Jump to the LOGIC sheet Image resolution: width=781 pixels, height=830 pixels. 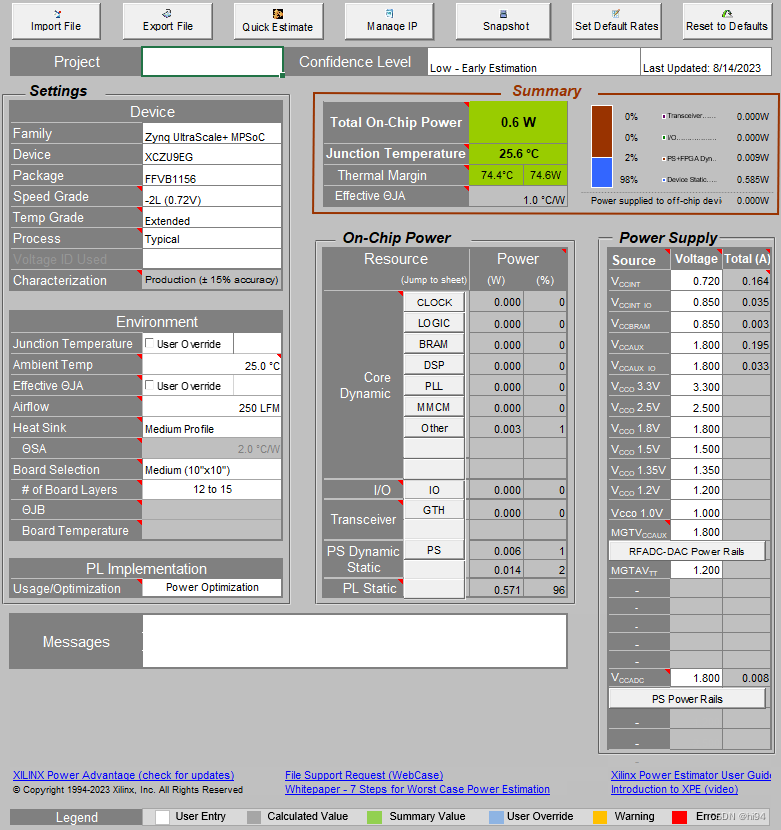tap(434, 323)
